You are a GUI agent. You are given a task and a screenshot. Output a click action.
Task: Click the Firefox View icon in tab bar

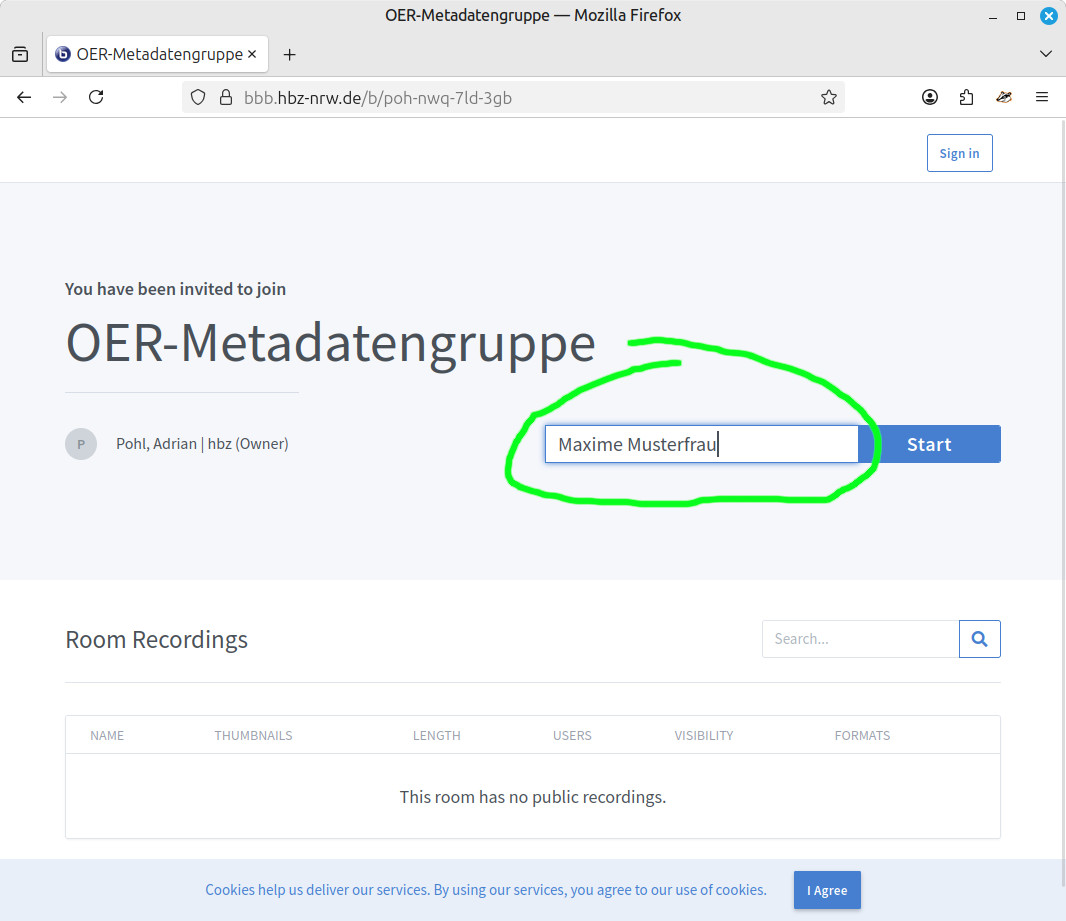pos(20,54)
